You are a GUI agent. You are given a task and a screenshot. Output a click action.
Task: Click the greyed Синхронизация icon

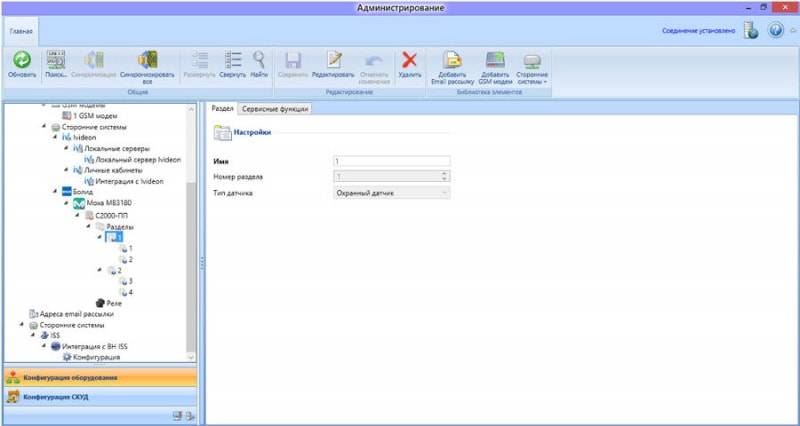[x=94, y=60]
